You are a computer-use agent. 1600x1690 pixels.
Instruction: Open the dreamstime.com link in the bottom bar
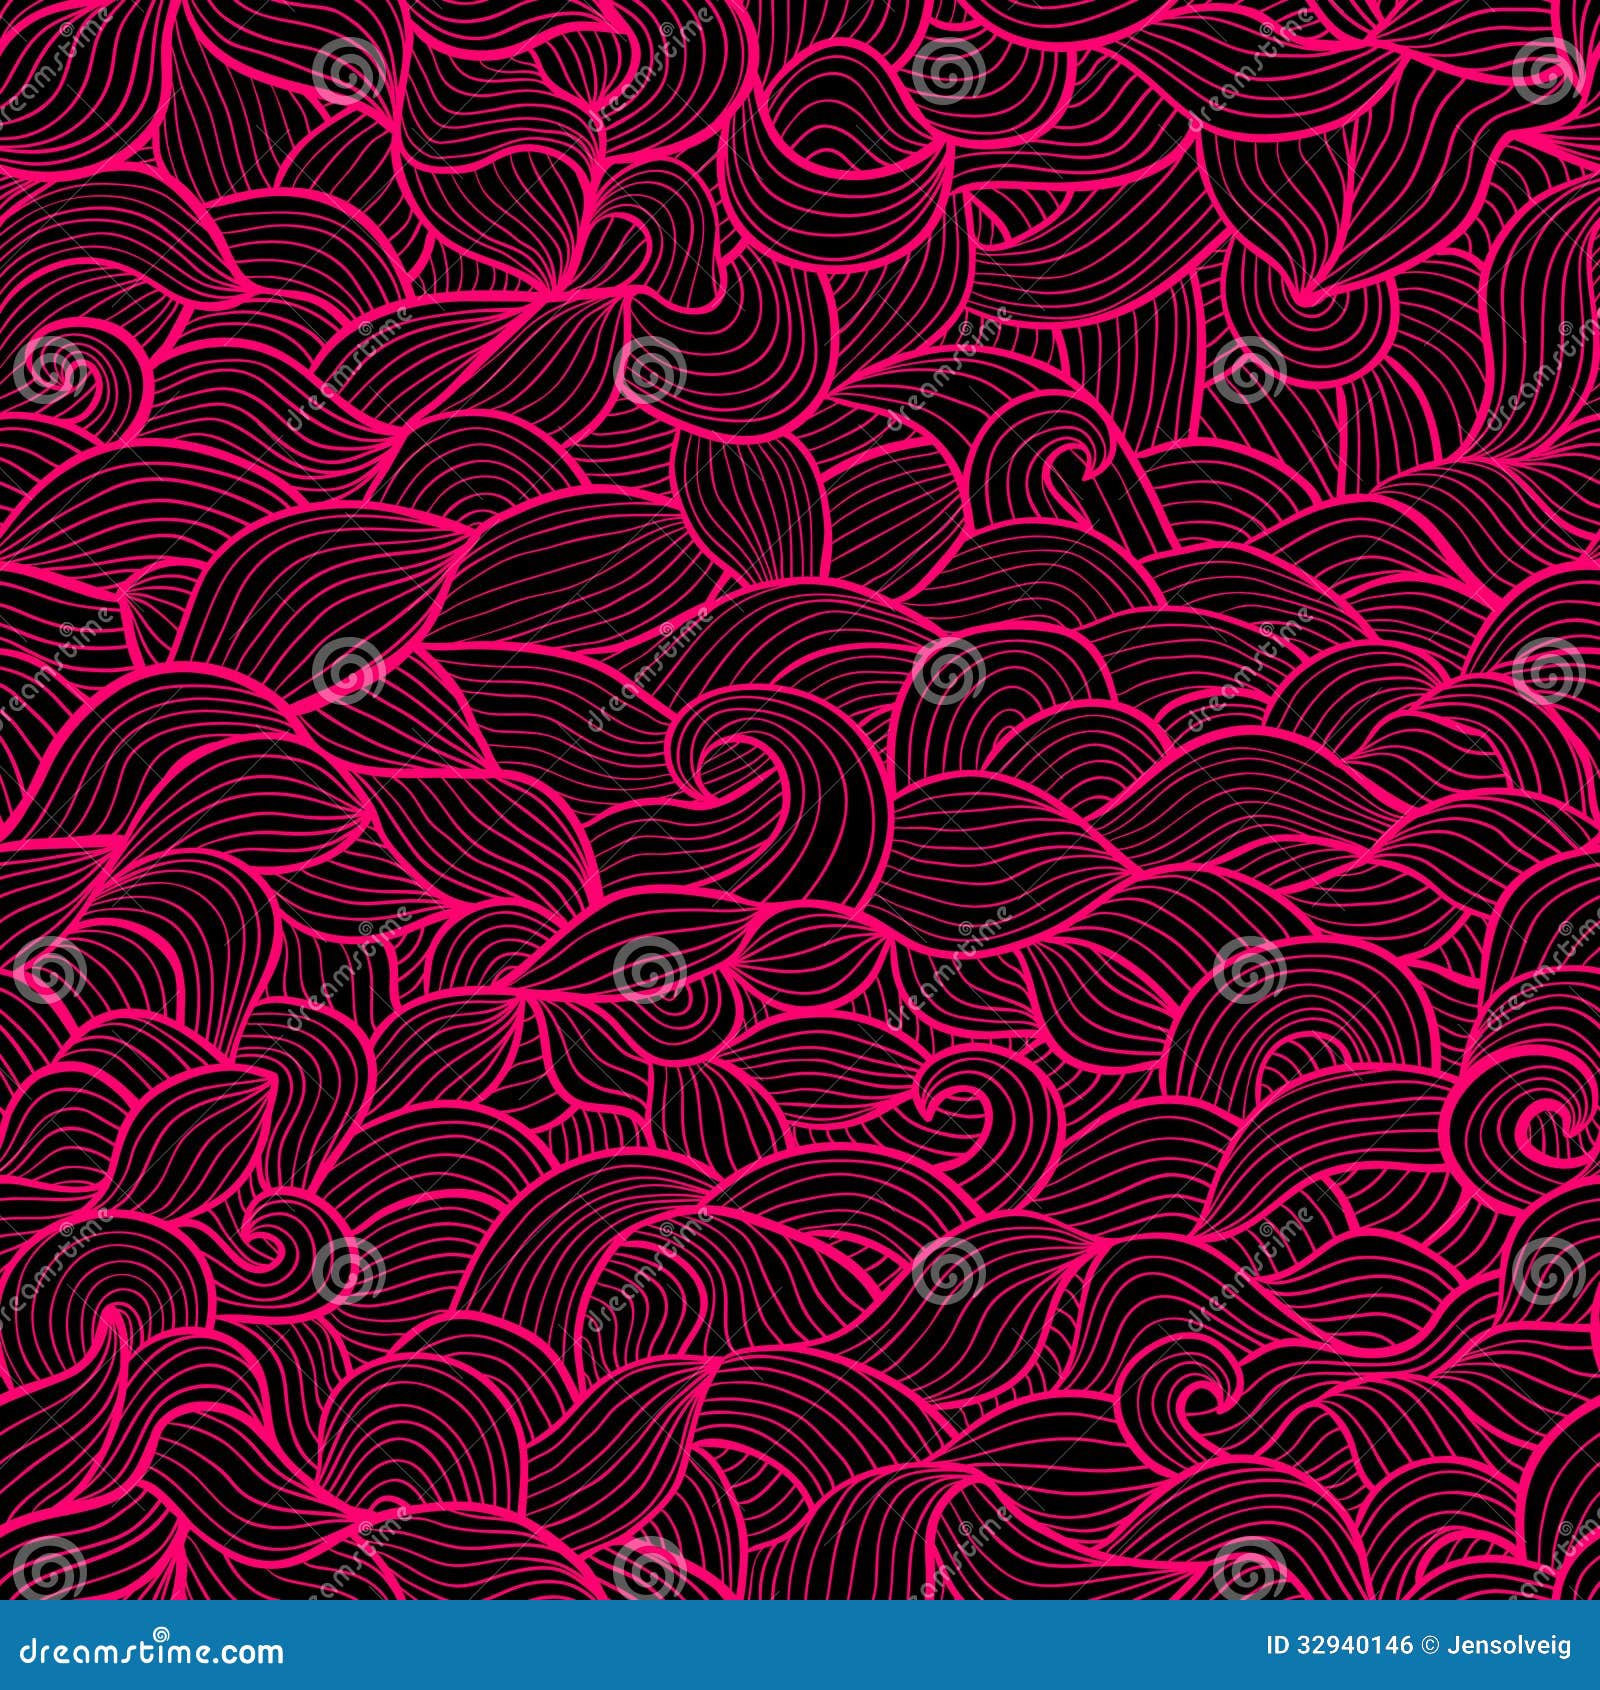coord(150,1653)
